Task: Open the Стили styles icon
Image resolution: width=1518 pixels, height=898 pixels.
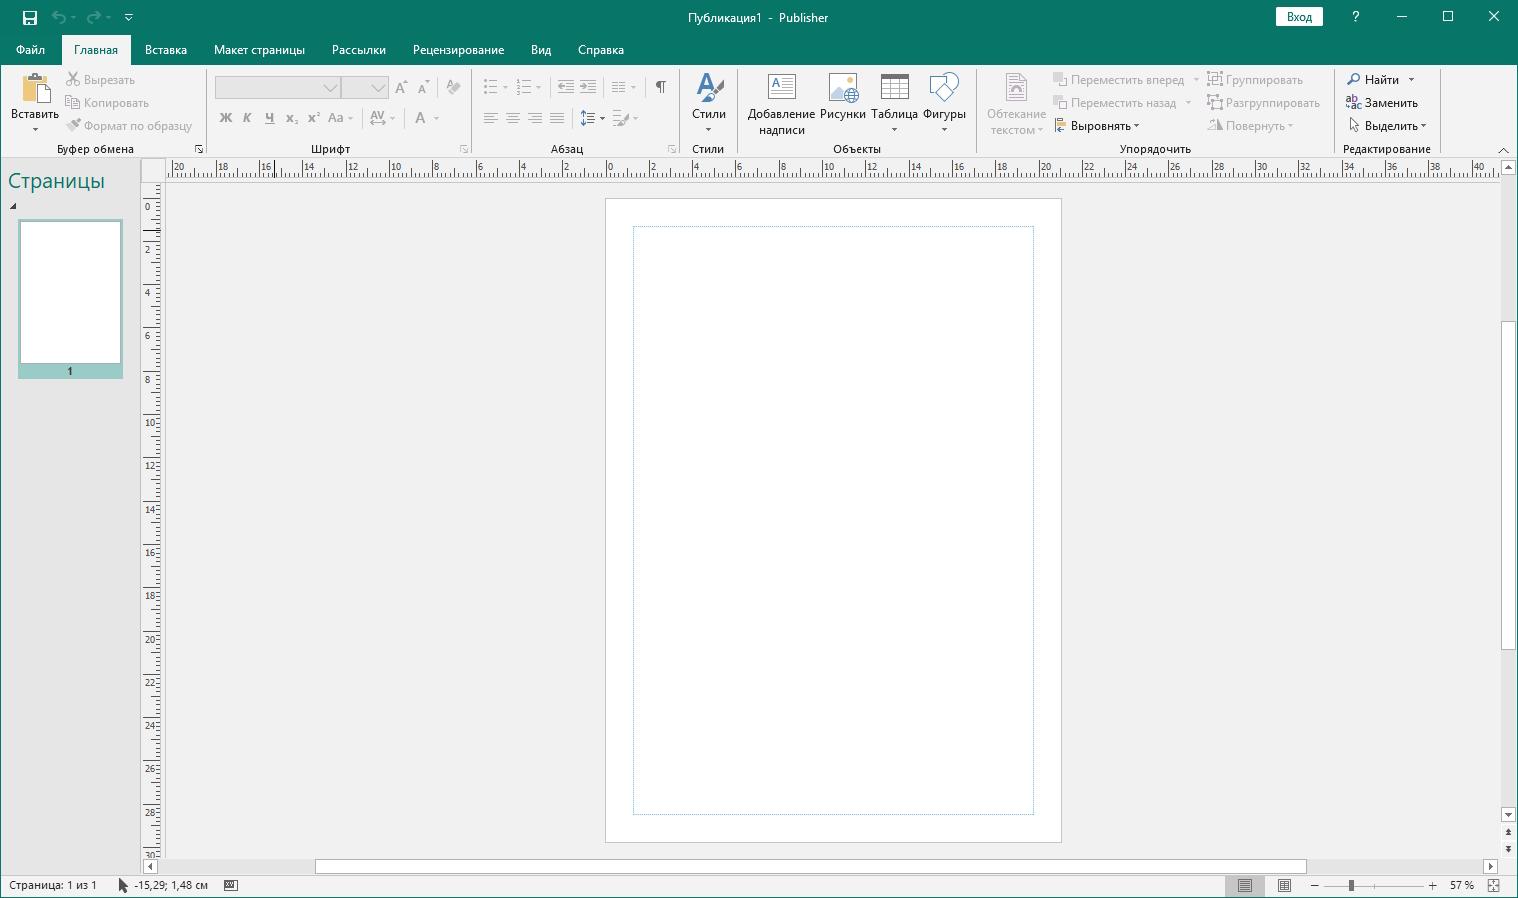Action: (708, 90)
